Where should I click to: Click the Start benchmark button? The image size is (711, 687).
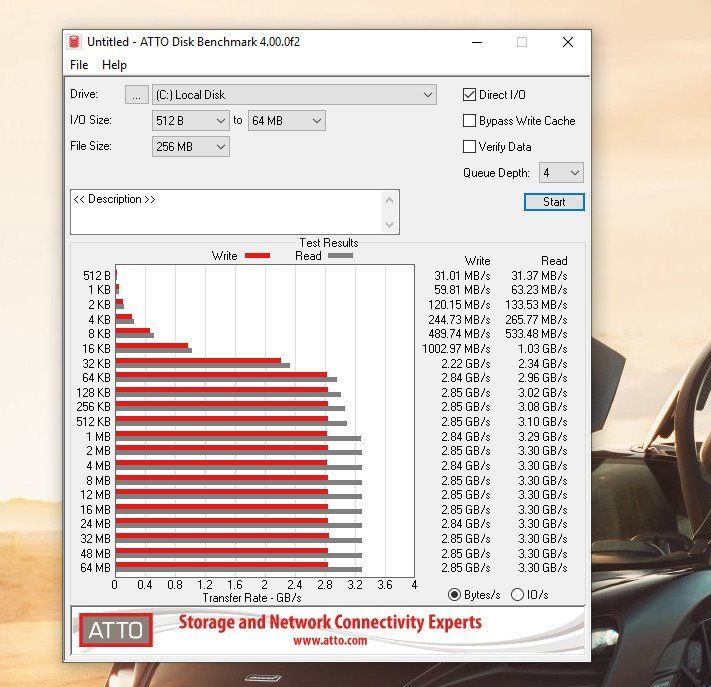(x=554, y=202)
